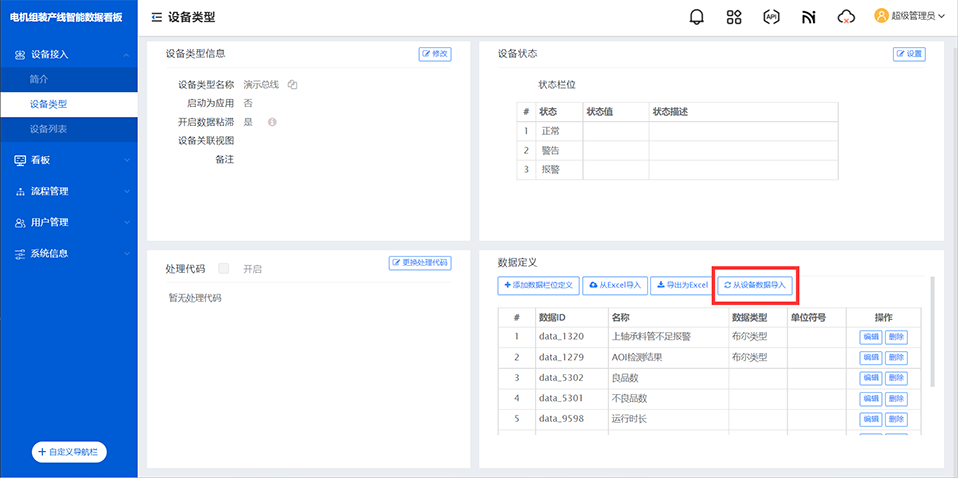Image resolution: width=958 pixels, height=478 pixels.
Task: Toggle the sidebar collapse hamburger icon
Action: click(157, 17)
